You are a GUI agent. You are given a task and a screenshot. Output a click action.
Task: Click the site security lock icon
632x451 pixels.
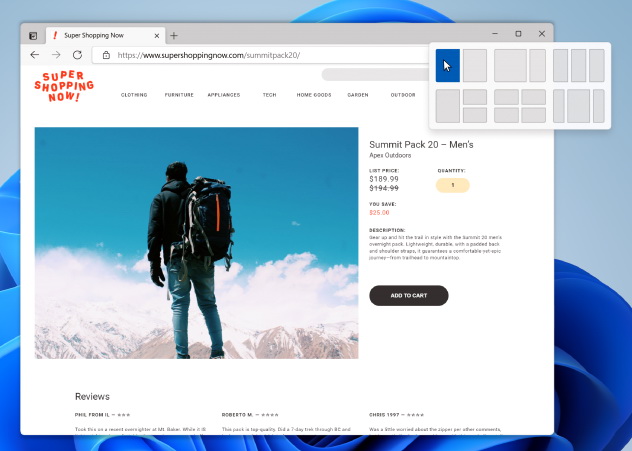pyautogui.click(x=106, y=55)
